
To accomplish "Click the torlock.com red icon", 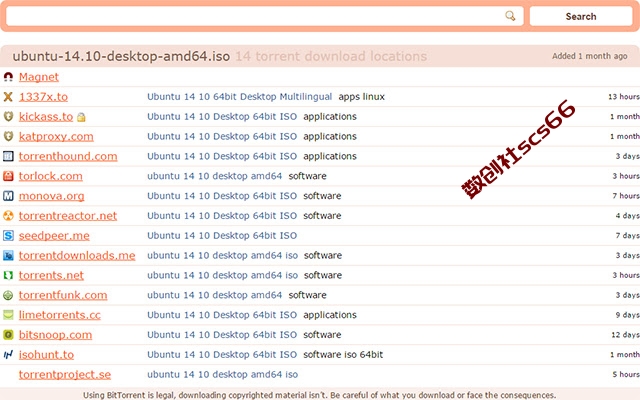I will (8, 176).
